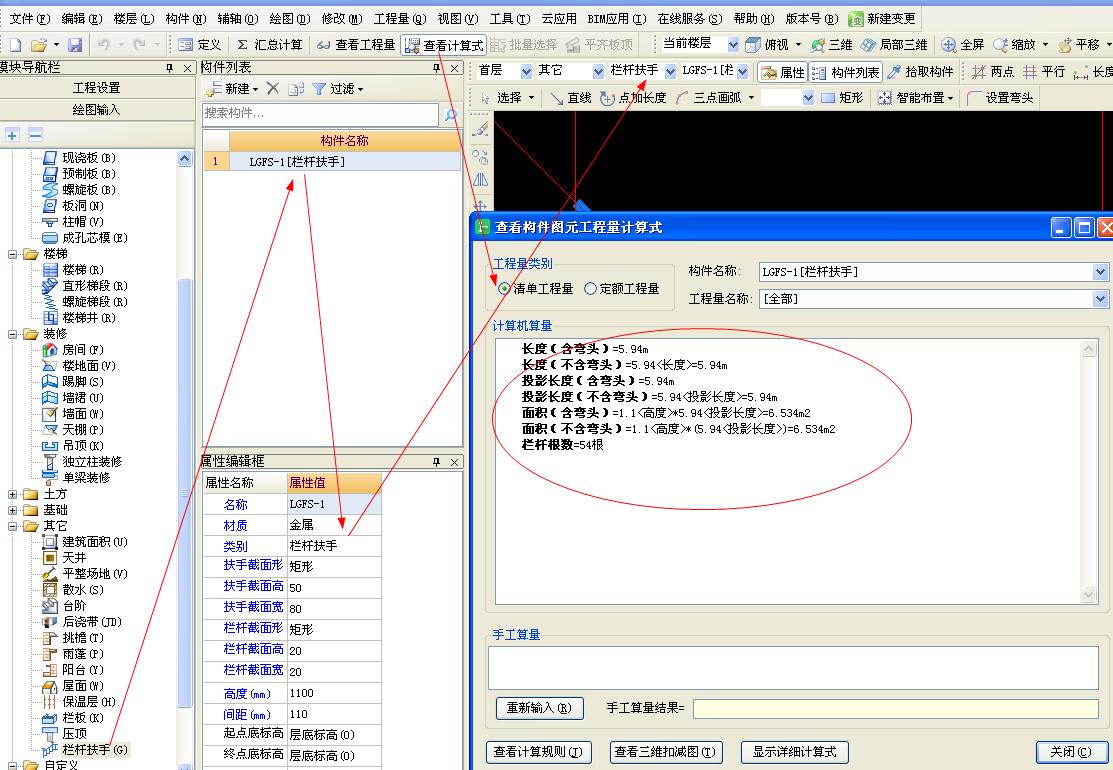Open the 工程量名称 dropdown in dialog

click(1100, 299)
